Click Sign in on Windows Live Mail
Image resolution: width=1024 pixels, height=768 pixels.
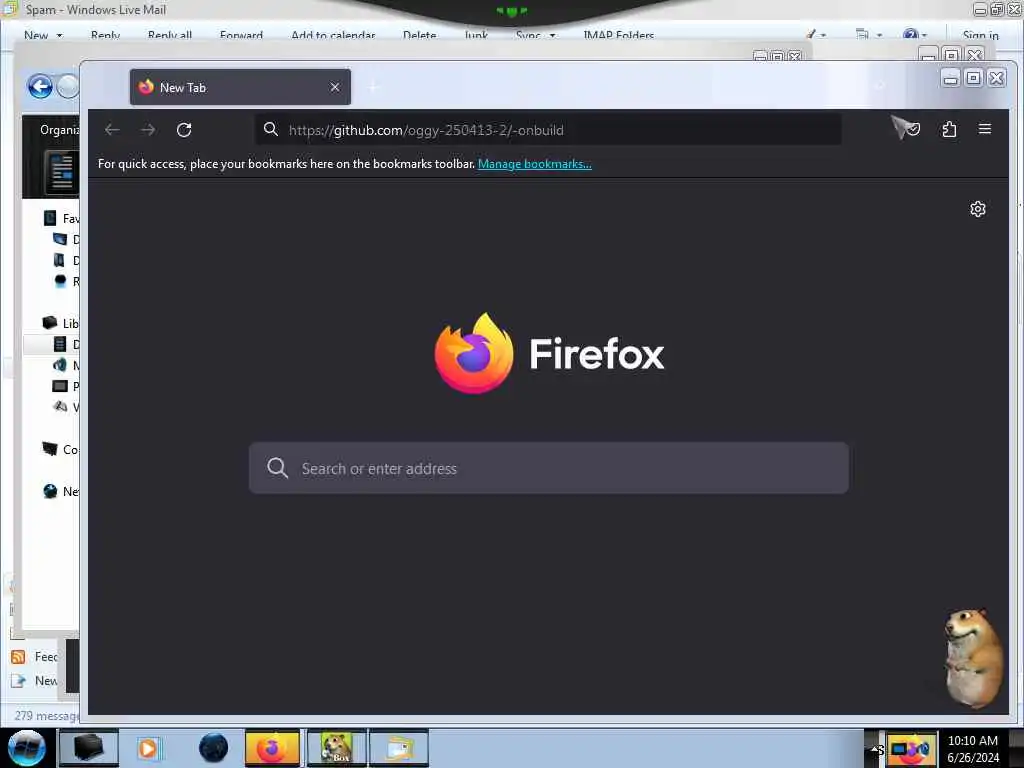coord(980,35)
